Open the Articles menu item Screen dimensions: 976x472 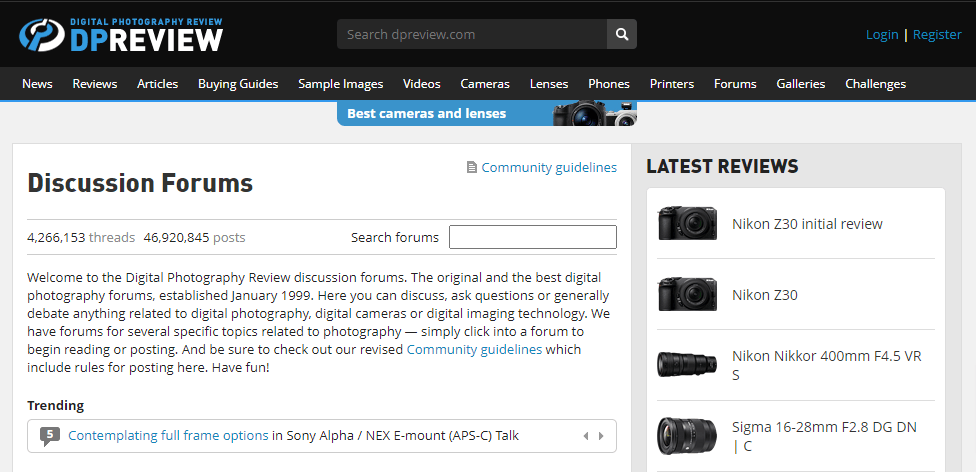point(157,83)
